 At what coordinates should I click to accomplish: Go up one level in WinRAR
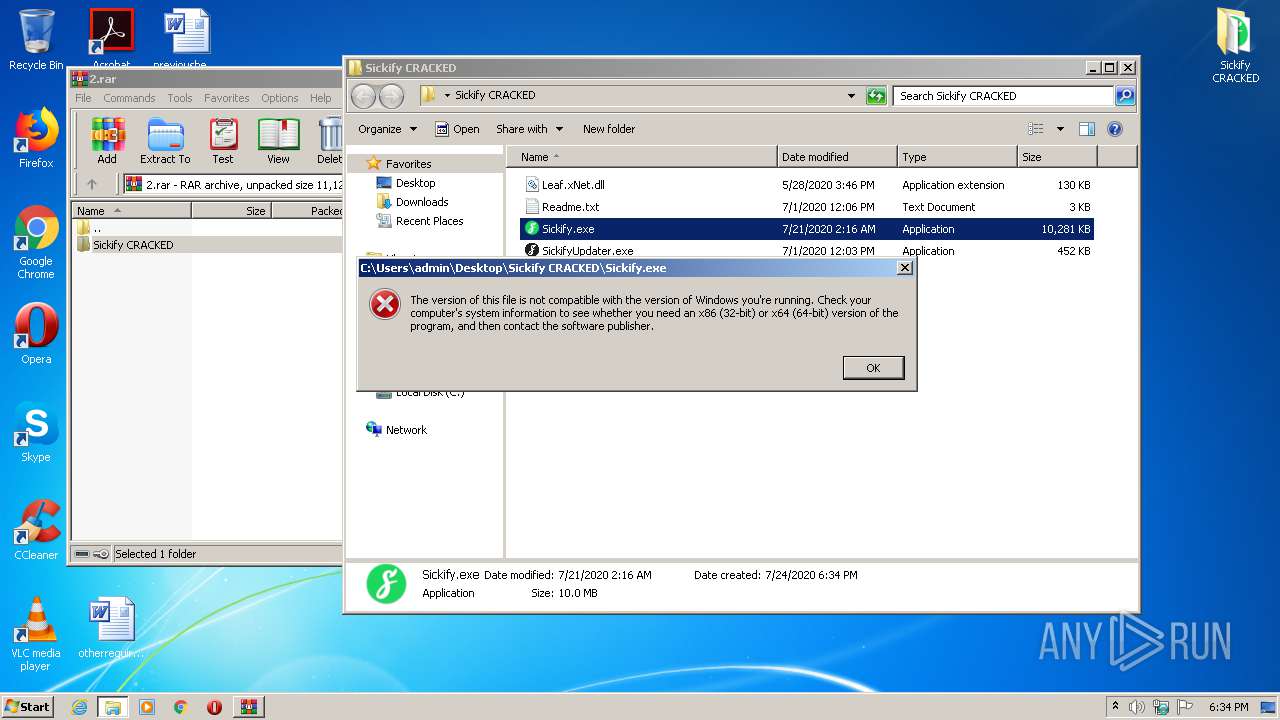92,184
